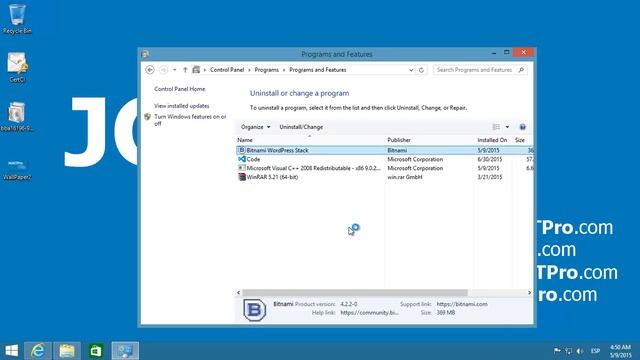Click the Visual Studio Code row icon

pyautogui.click(x=242, y=159)
